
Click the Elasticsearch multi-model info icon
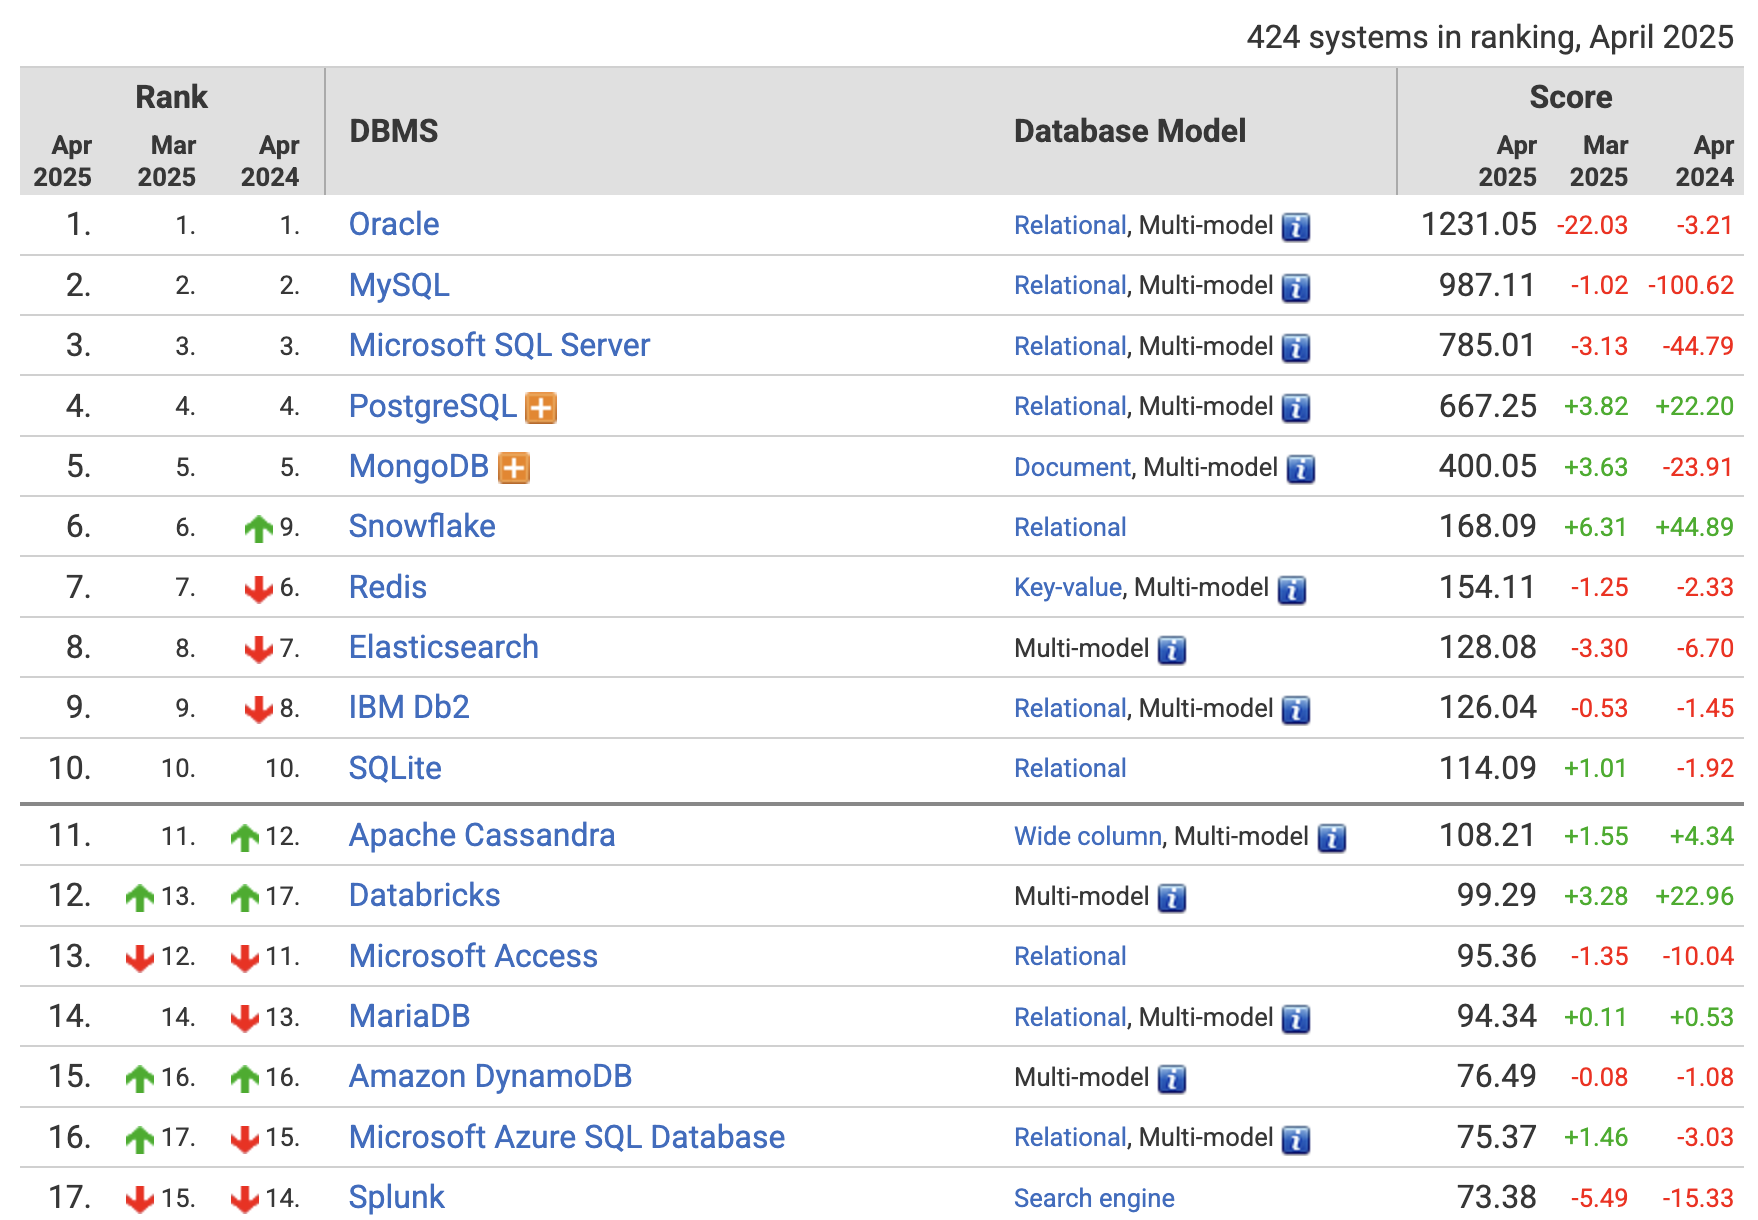point(1172,650)
